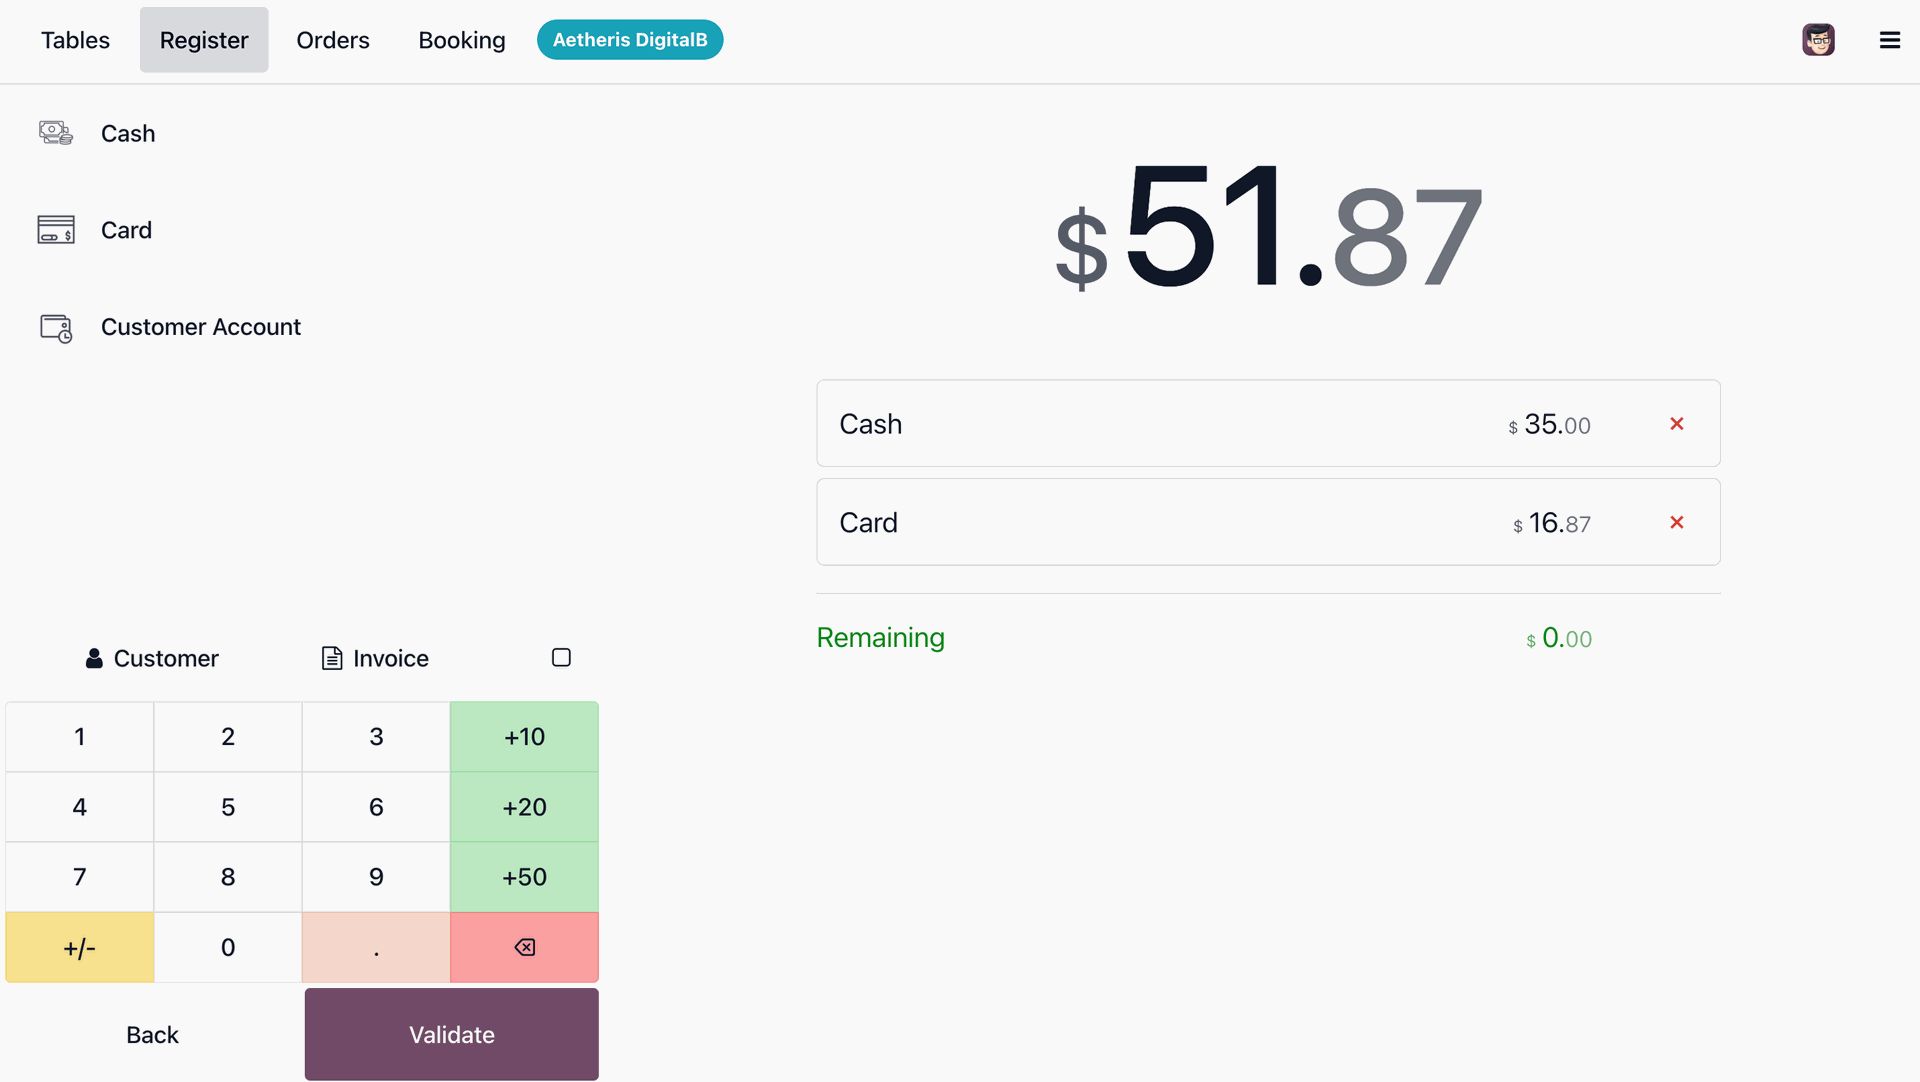Screen dimensions: 1920x1082
Task: Delete the Card payment line
Action: point(1677,523)
